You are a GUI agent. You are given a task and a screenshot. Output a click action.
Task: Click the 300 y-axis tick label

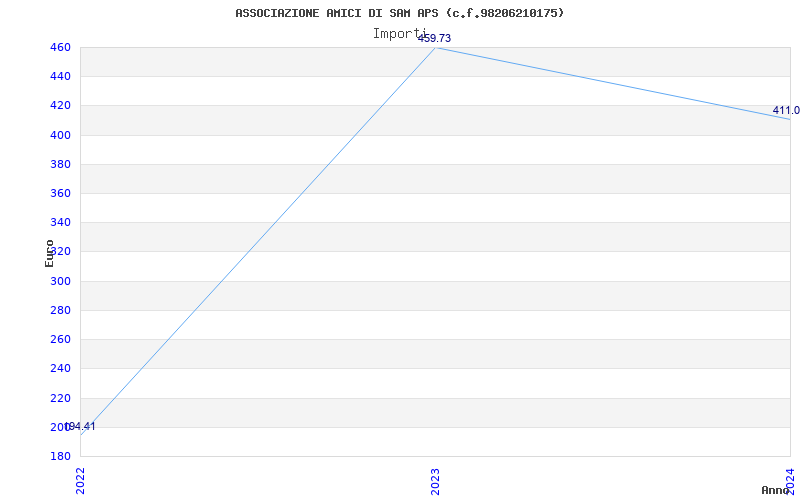60,281
